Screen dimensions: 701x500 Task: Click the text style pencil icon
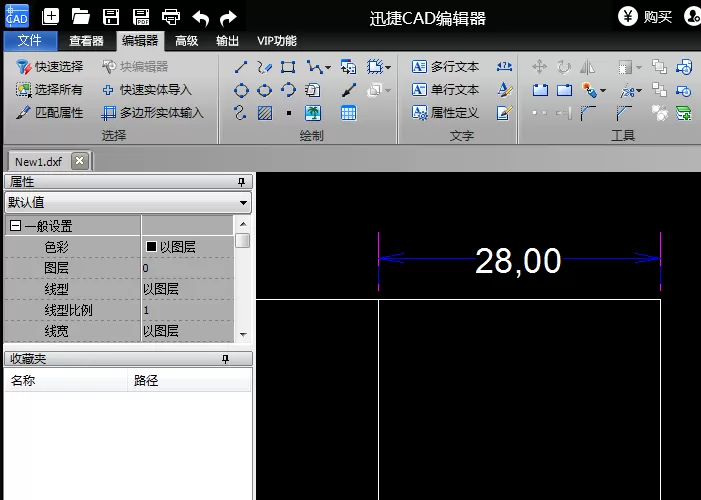coord(504,90)
